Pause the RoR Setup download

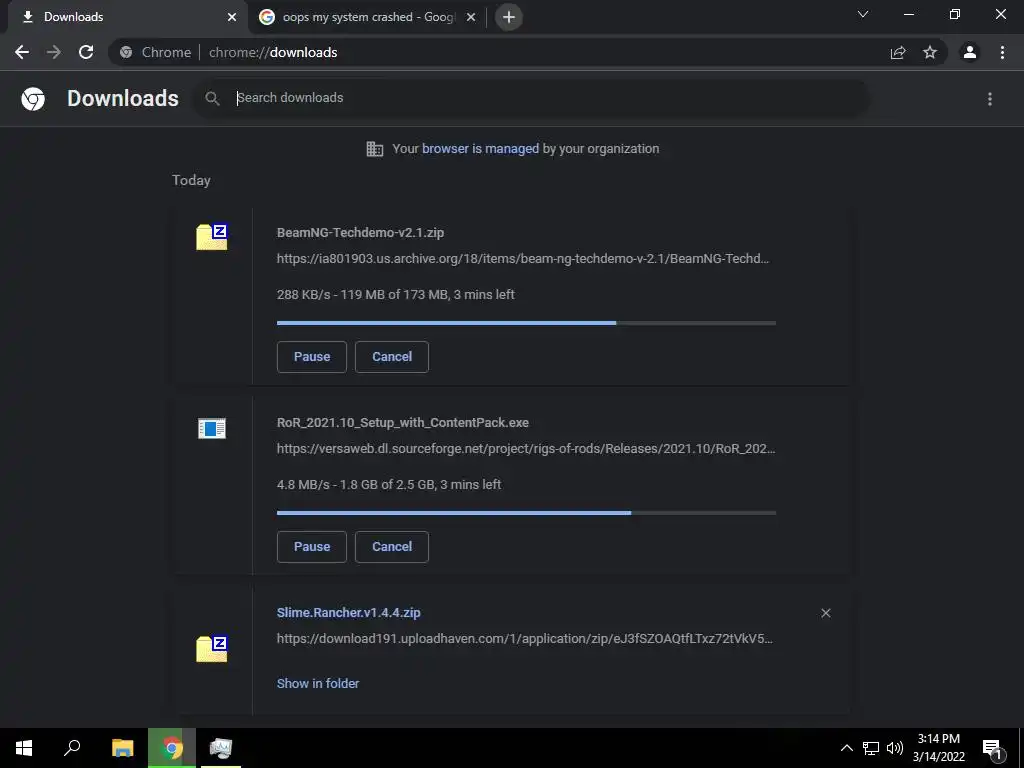[312, 547]
